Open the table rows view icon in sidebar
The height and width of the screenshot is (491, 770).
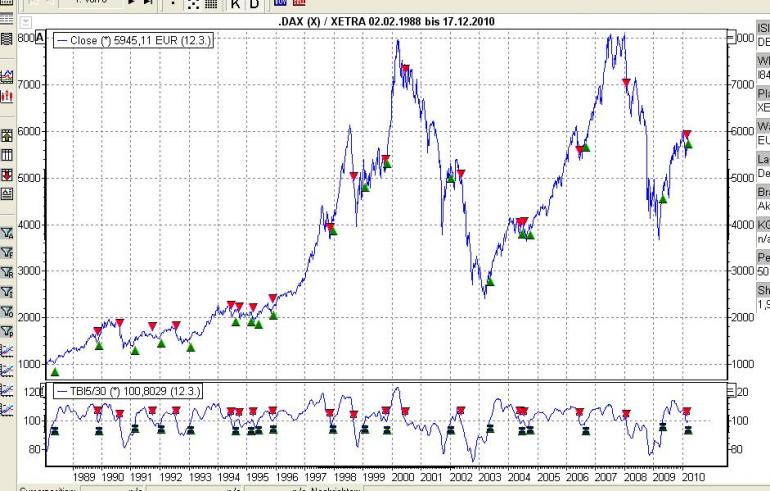(x=6, y=19)
